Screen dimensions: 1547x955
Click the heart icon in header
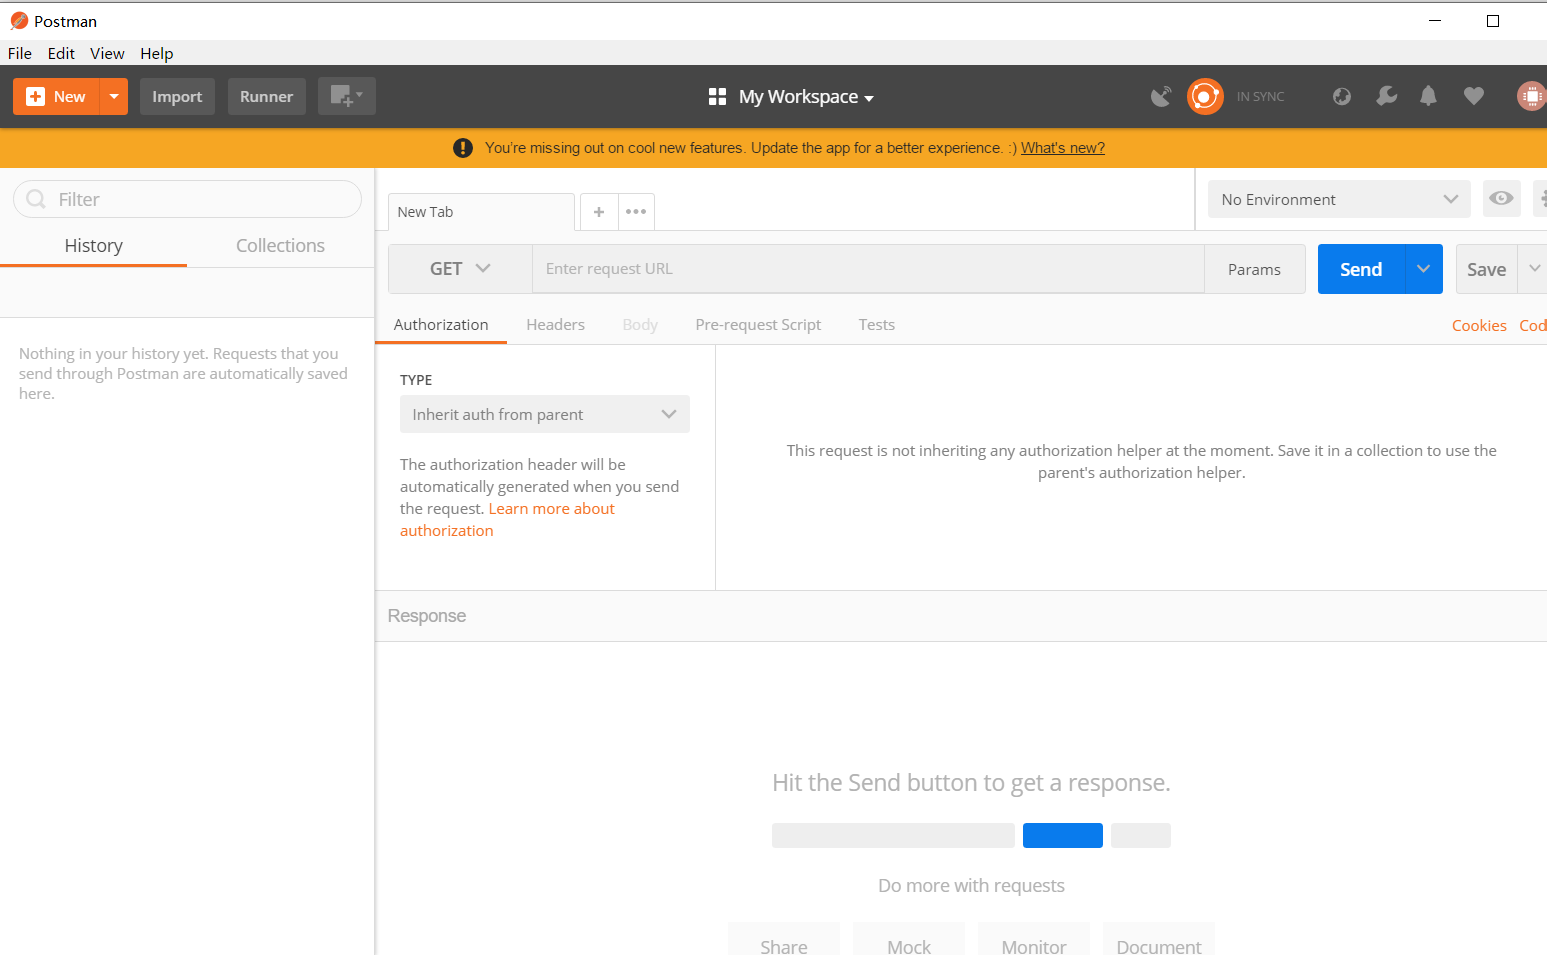pos(1473,96)
